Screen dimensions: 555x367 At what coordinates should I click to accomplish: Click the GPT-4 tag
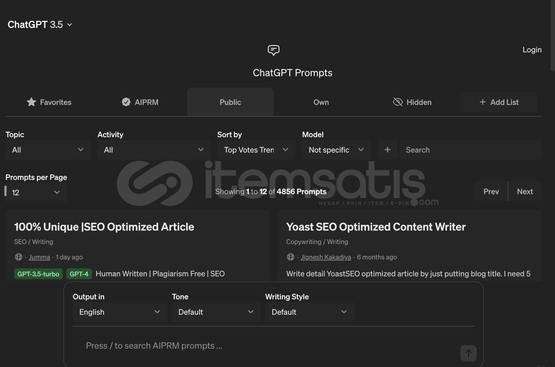(x=79, y=274)
